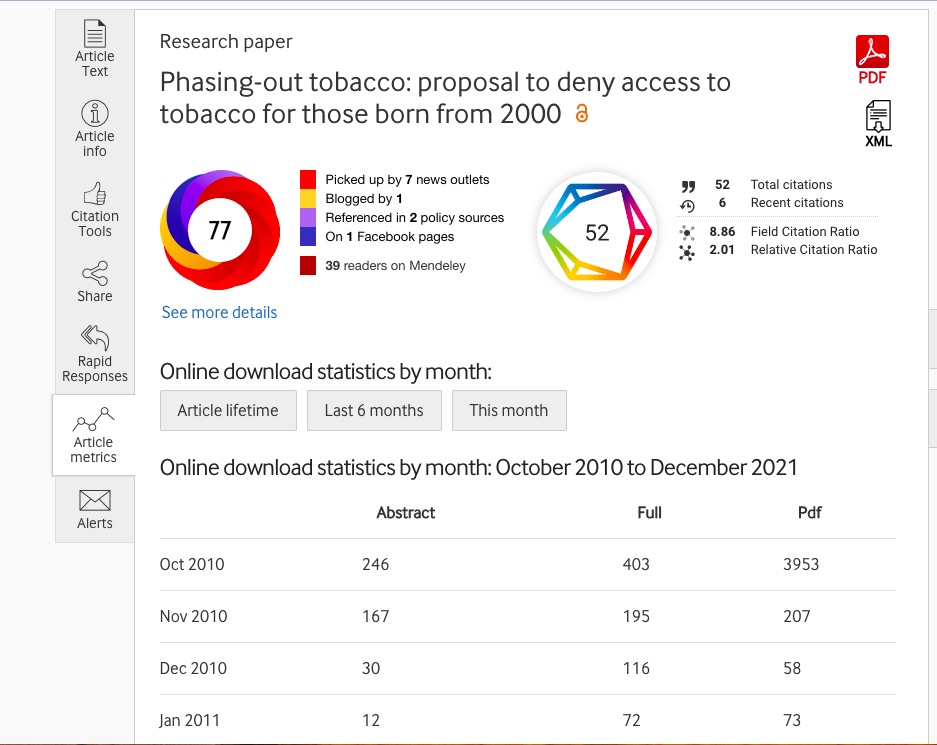Download the article PDF

pyautogui.click(x=872, y=60)
